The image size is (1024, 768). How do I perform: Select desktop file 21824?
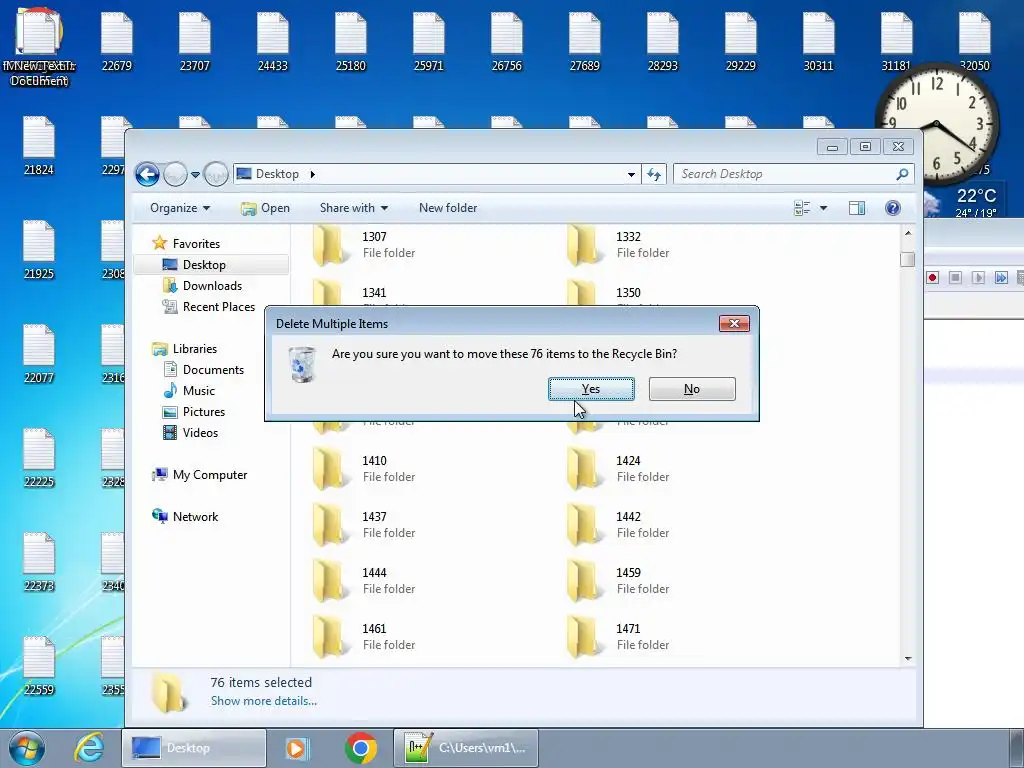[39, 145]
